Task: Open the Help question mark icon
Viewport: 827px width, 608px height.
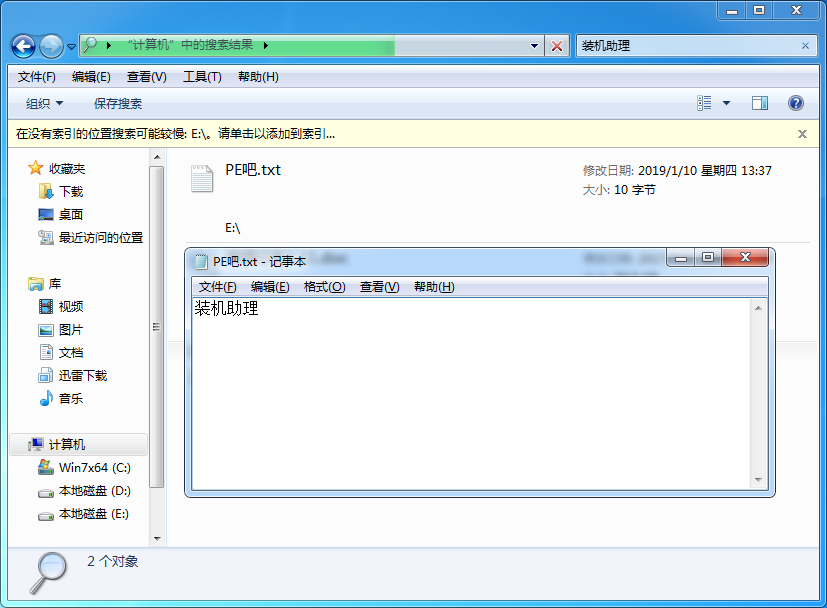Action: coord(796,103)
